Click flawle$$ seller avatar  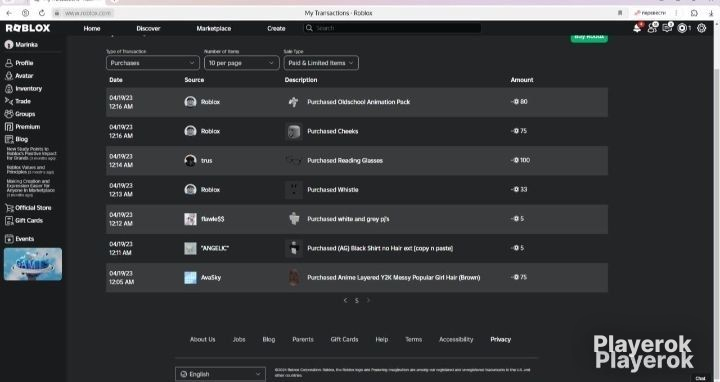(x=190, y=219)
